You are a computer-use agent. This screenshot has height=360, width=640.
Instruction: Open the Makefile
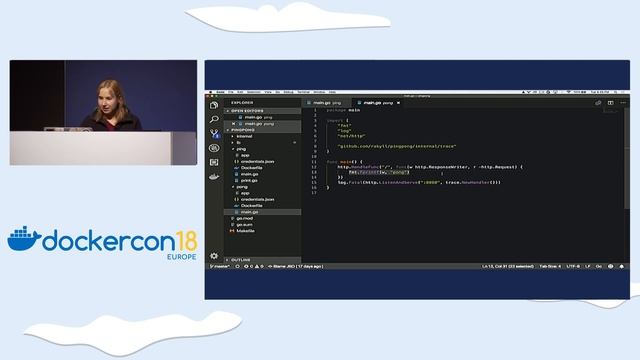[262, 231]
